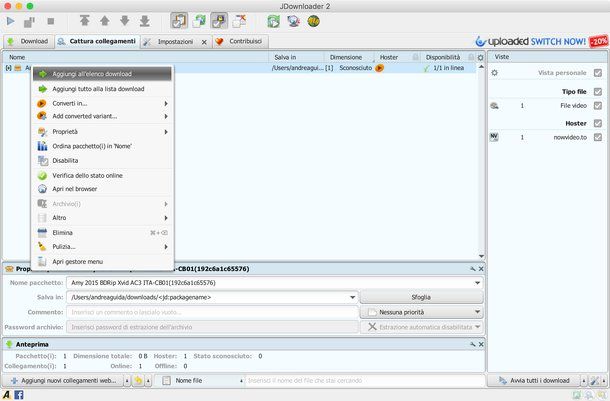The height and width of the screenshot is (401, 610).
Task: Close the Impostazioni tab with X
Action: 204,42
